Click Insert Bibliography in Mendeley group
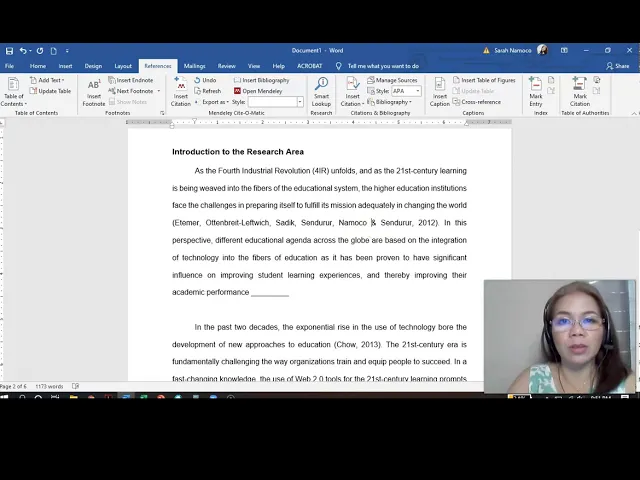Viewport: 640px width, 480px height. click(261, 80)
